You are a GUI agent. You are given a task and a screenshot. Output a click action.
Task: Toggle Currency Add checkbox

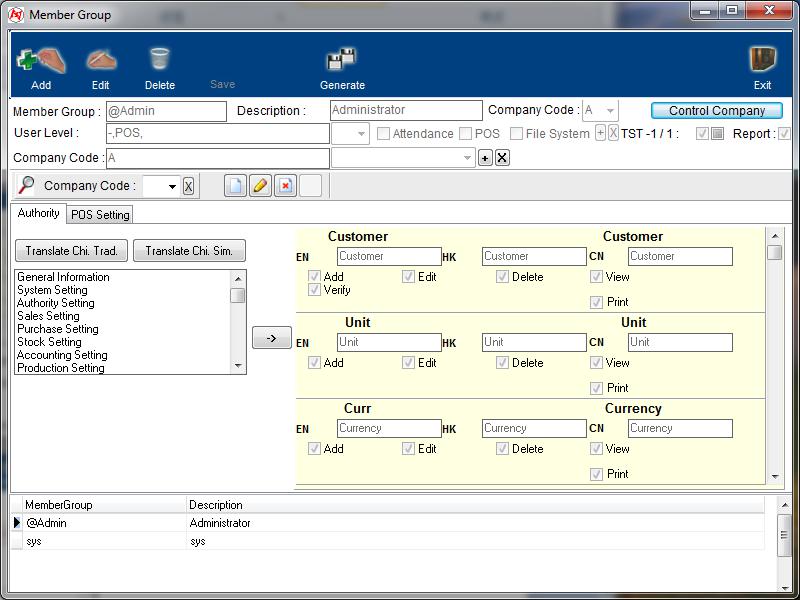314,448
